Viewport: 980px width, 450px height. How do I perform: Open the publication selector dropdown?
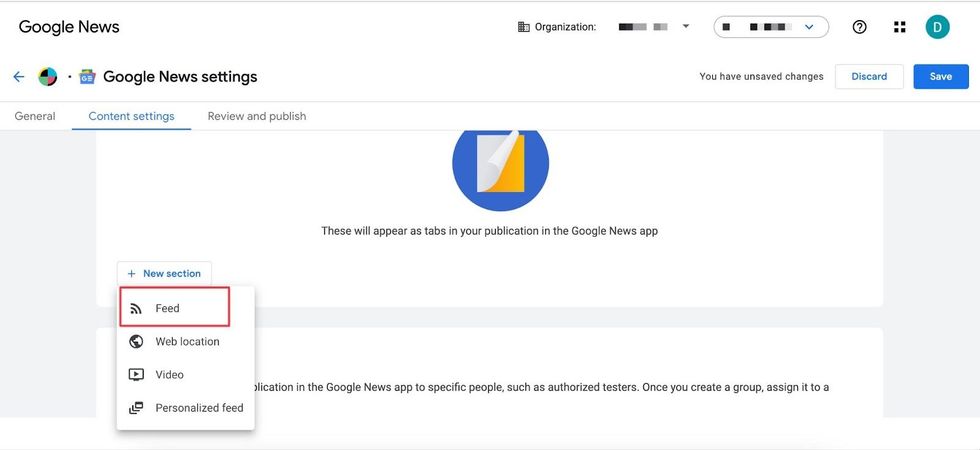[x=771, y=27]
